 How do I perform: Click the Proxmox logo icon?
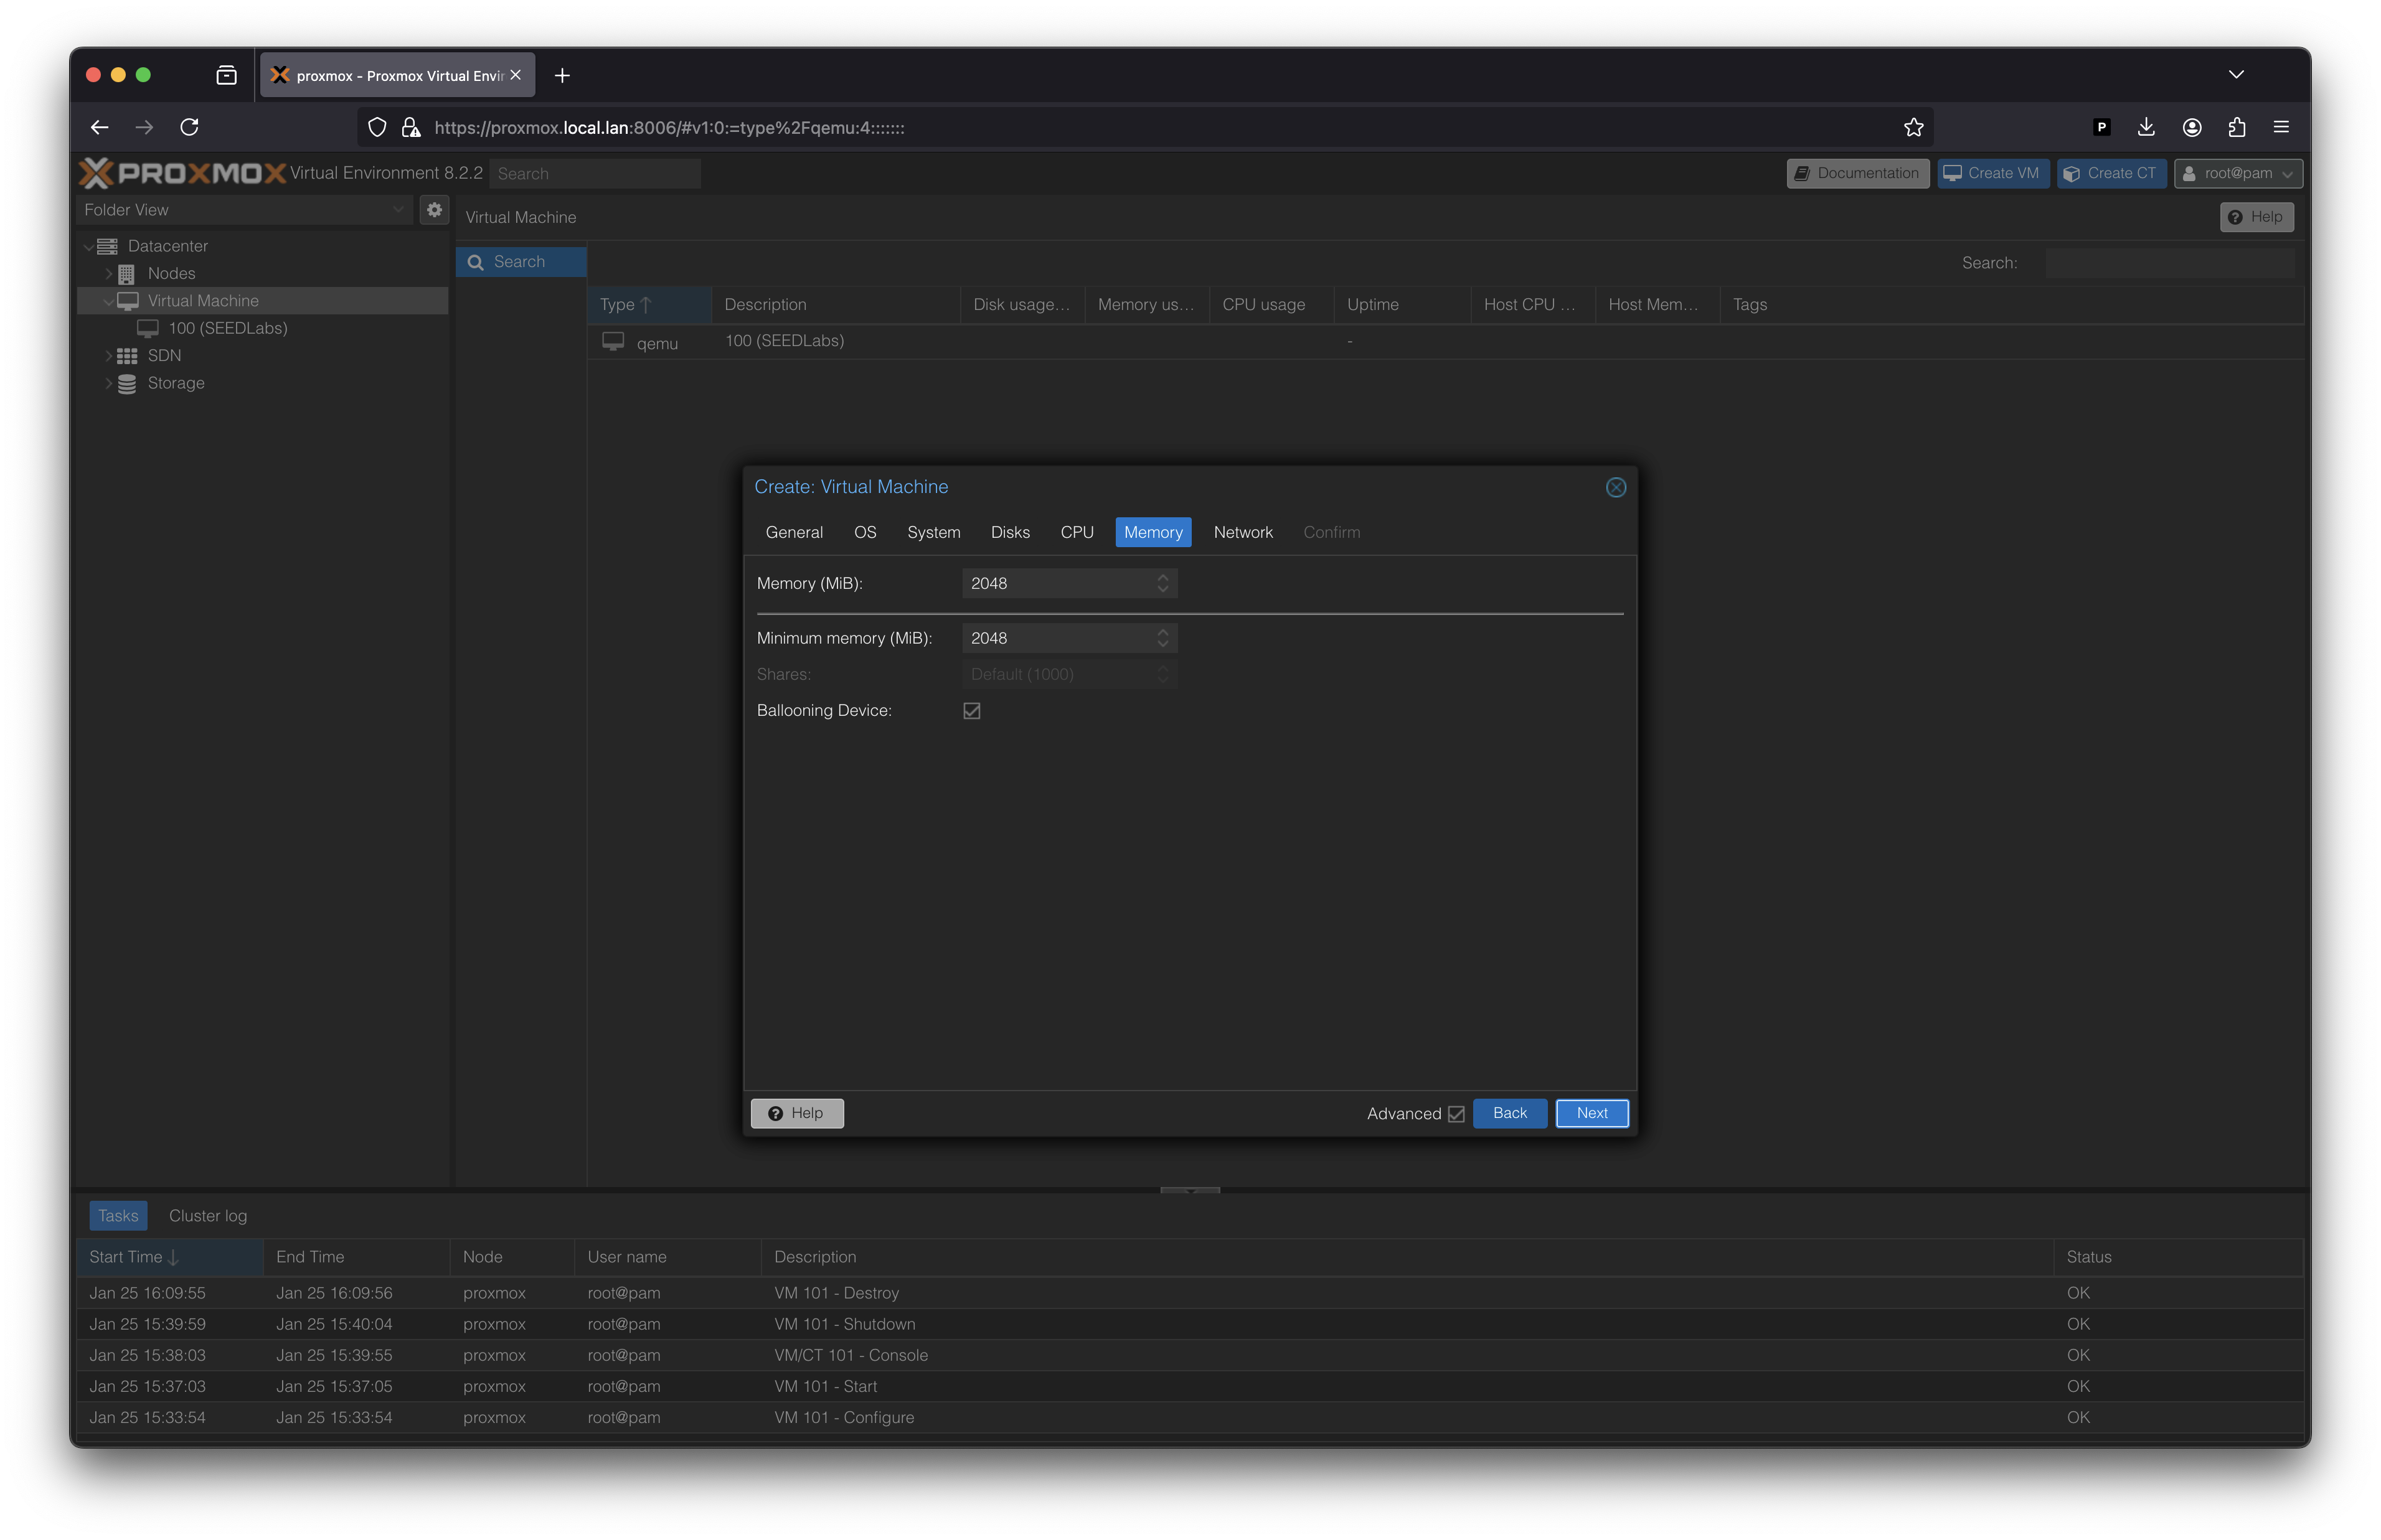[x=96, y=173]
